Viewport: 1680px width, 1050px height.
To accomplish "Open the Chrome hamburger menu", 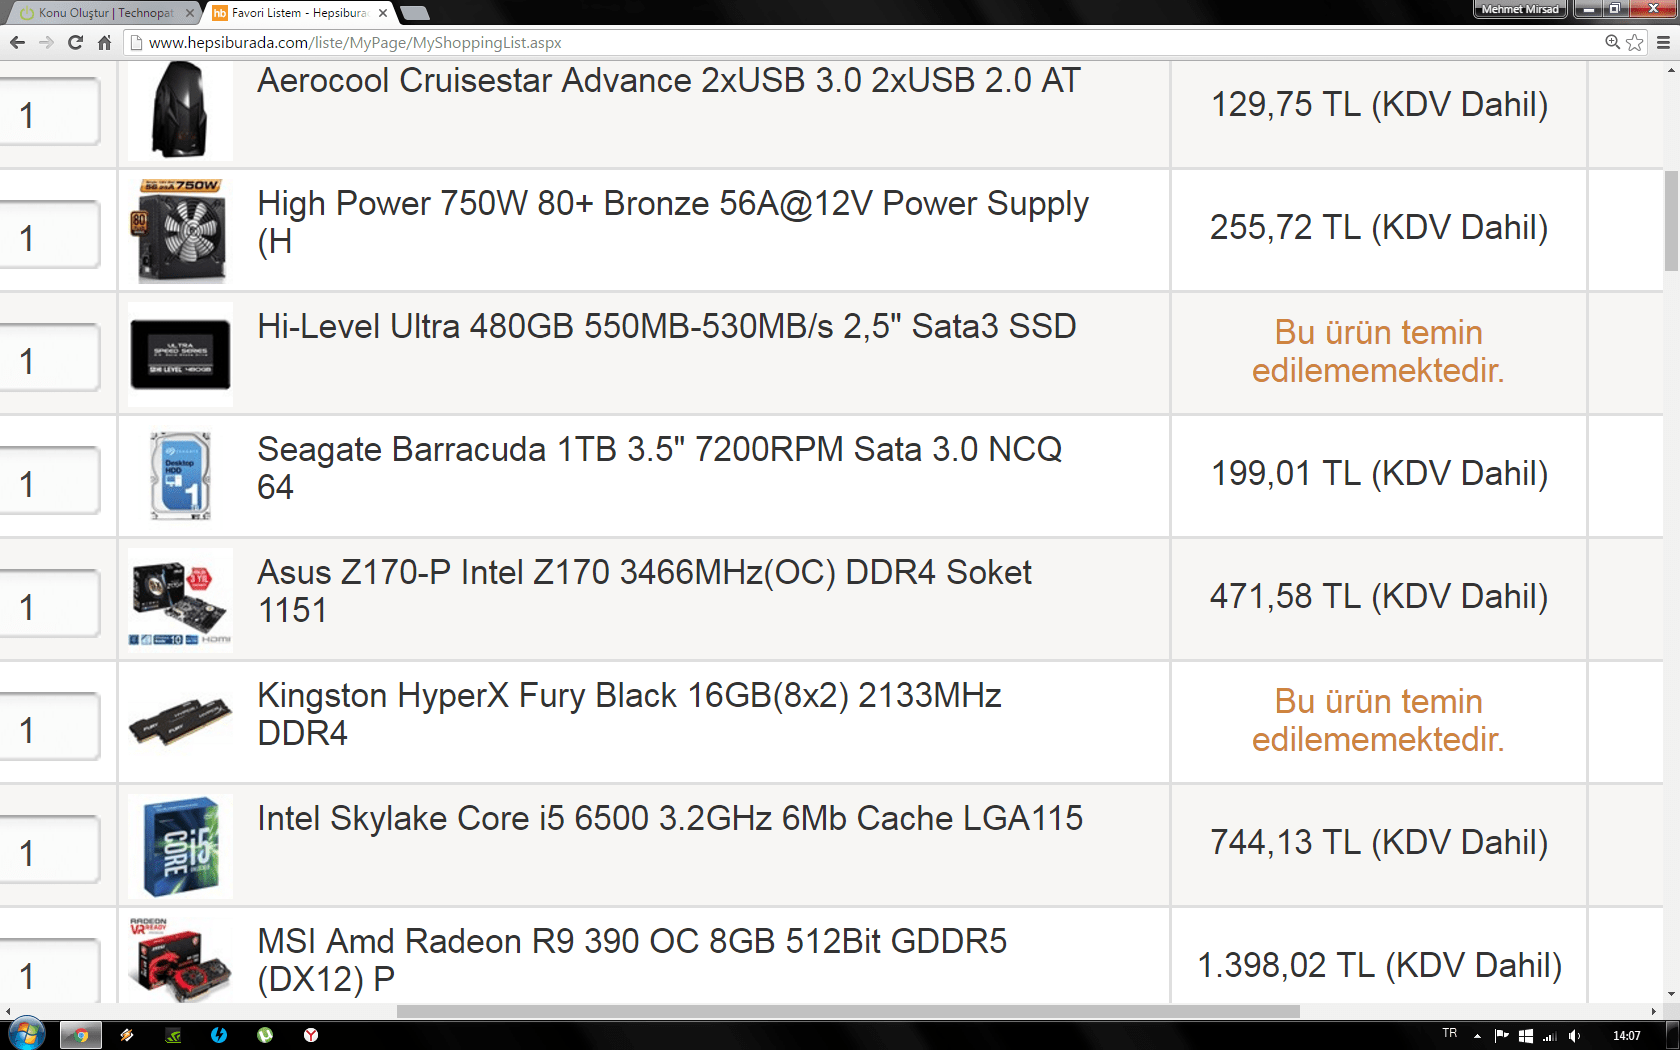I will (1664, 42).
